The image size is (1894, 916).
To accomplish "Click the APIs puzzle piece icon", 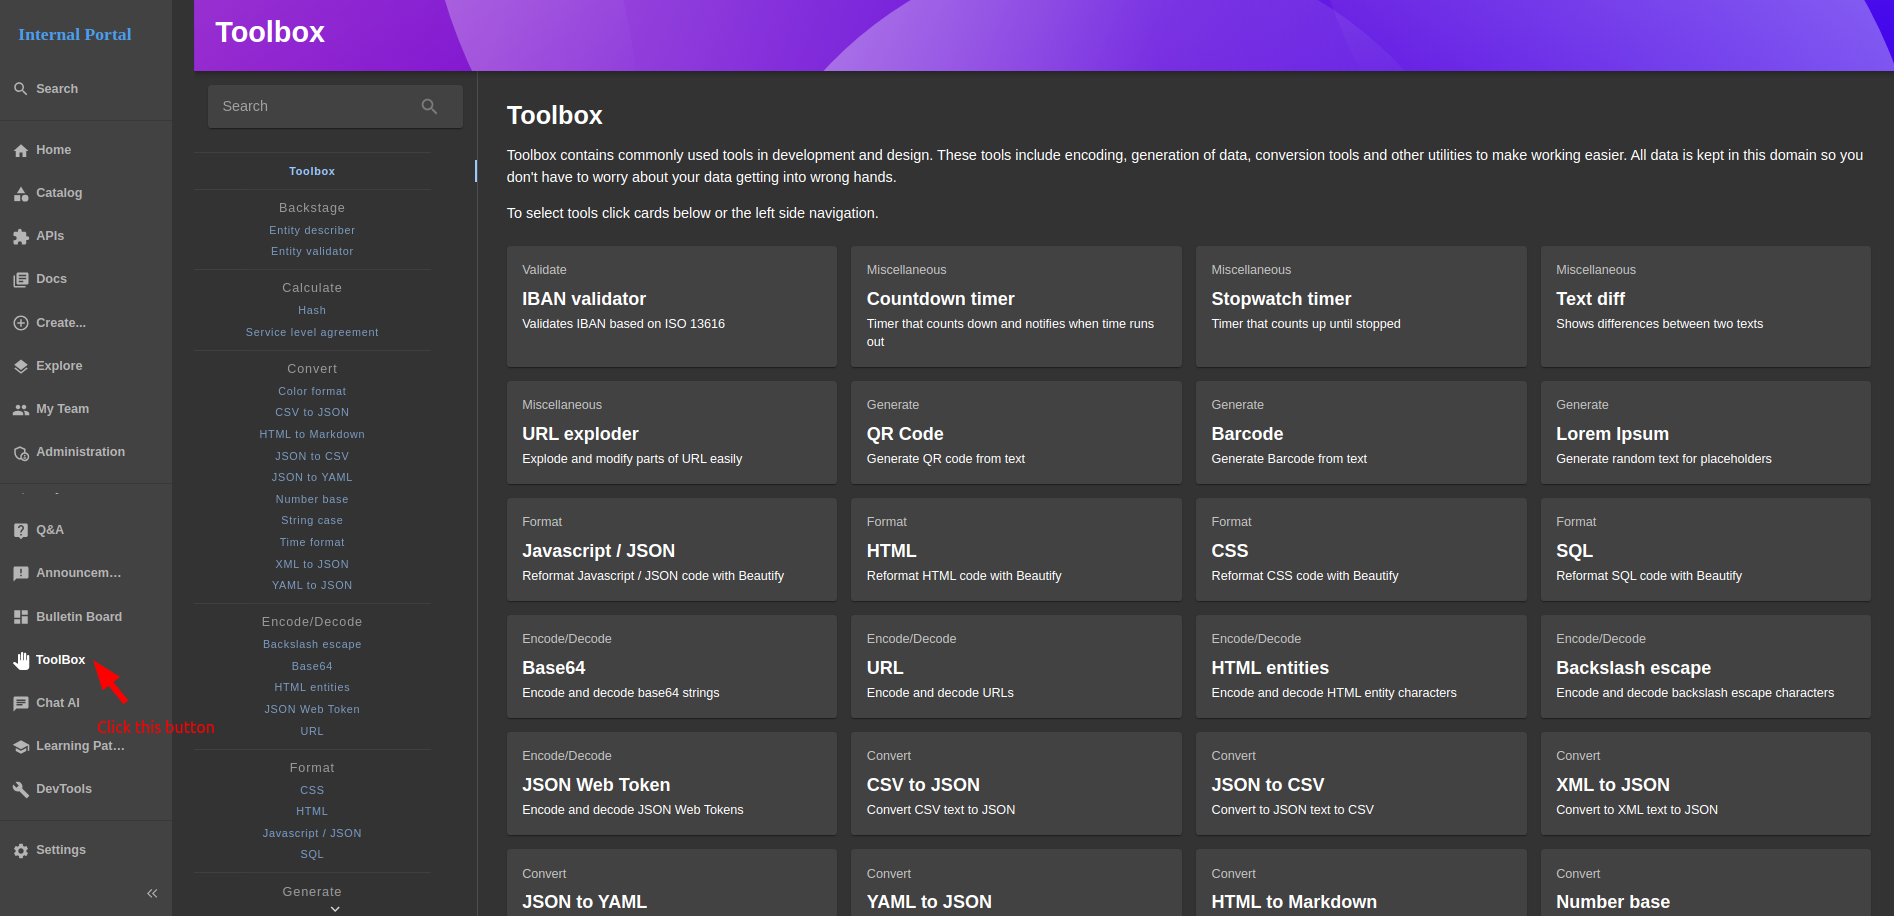I will pyautogui.click(x=21, y=237).
